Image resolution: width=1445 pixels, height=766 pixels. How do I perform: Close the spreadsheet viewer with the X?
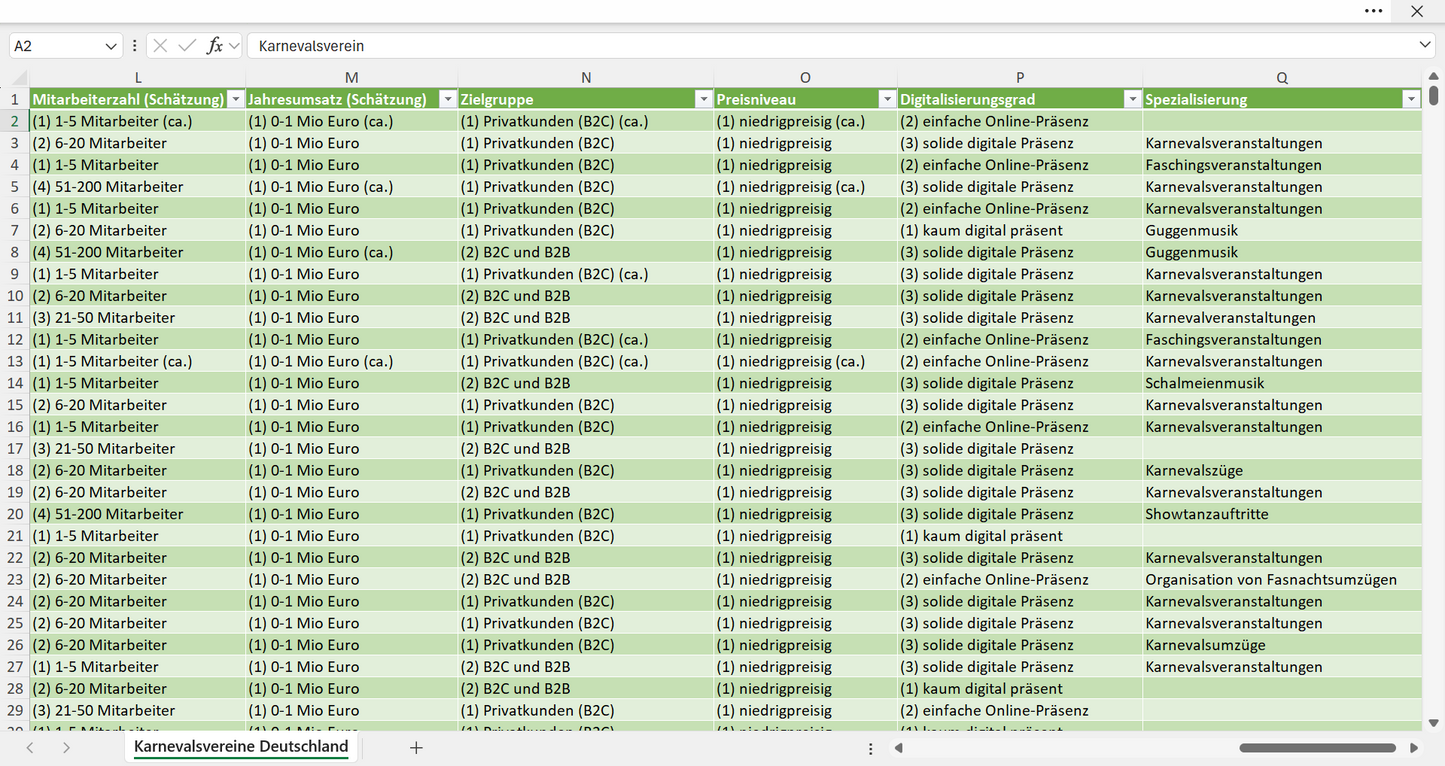1417,11
